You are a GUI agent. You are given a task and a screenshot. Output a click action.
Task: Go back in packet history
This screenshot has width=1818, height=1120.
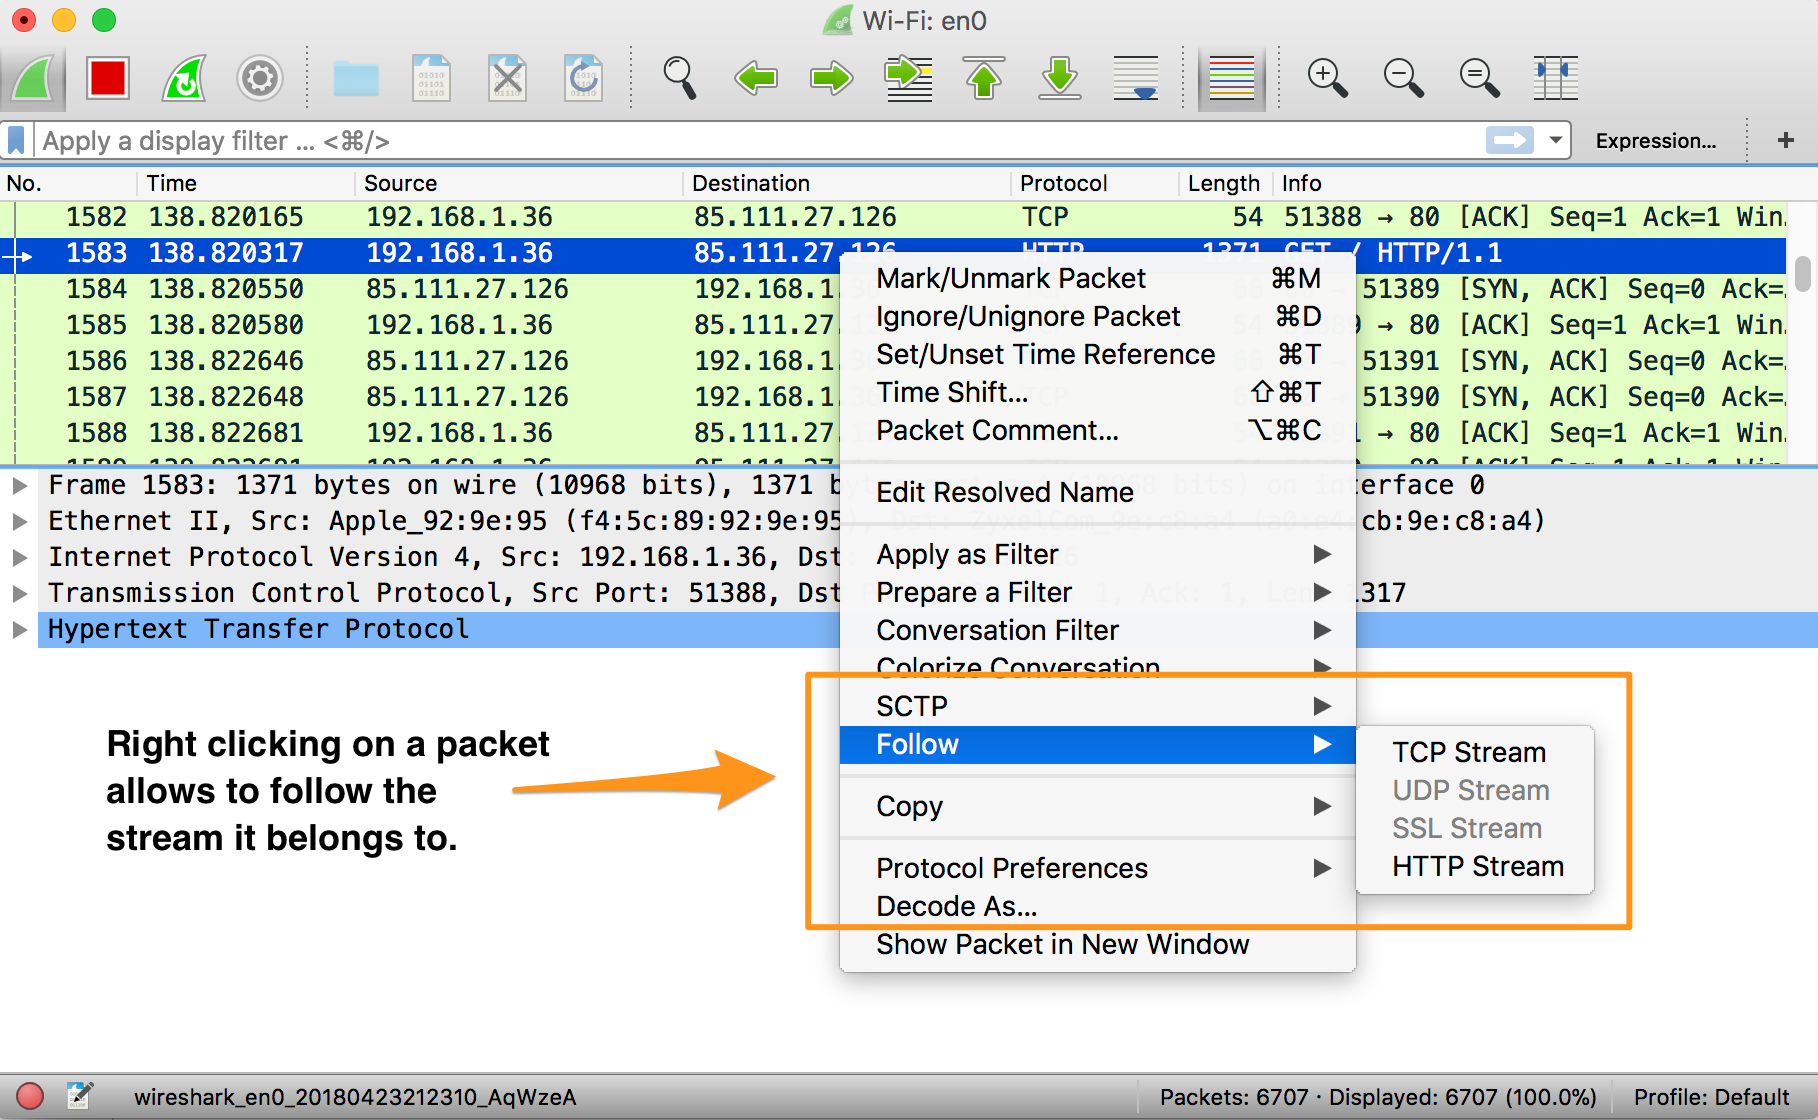click(756, 78)
